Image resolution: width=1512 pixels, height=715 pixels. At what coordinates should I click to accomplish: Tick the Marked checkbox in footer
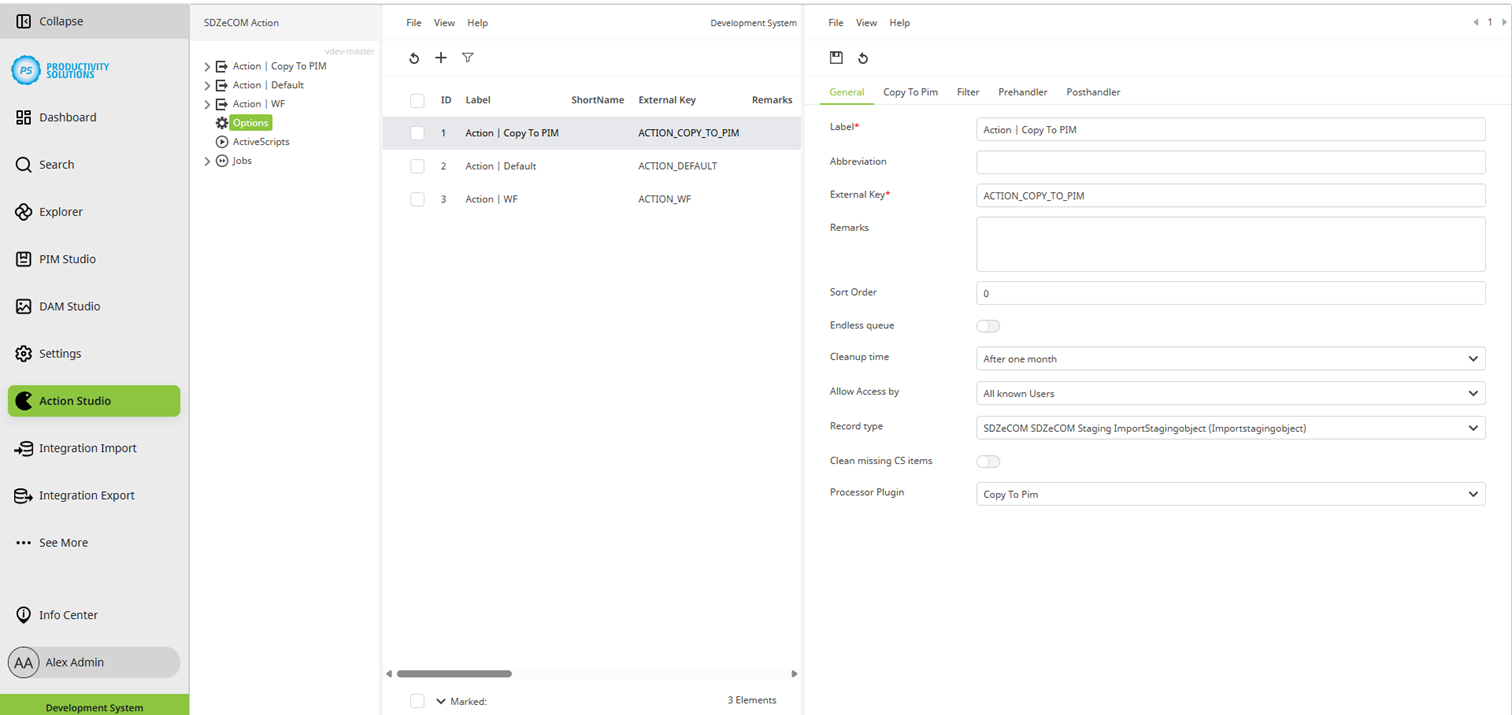click(x=417, y=701)
